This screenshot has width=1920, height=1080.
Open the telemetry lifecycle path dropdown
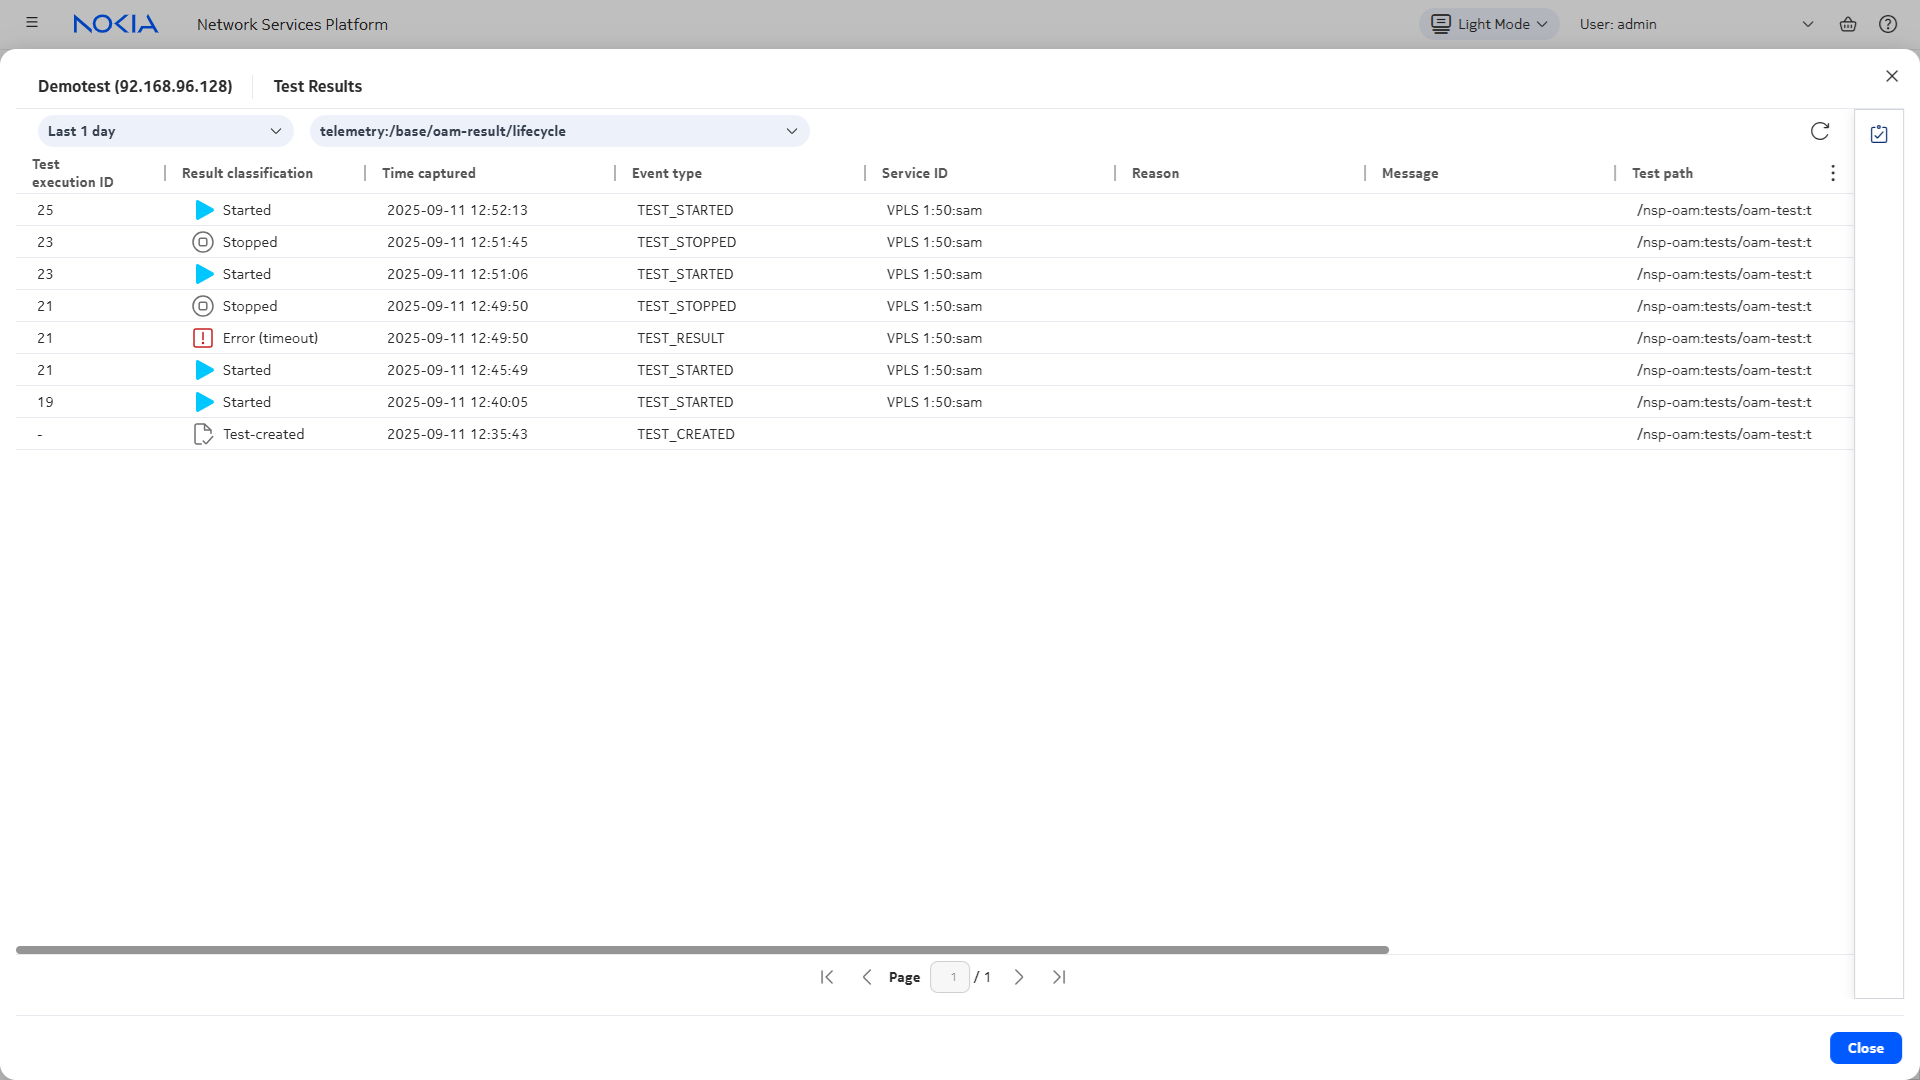(x=559, y=131)
